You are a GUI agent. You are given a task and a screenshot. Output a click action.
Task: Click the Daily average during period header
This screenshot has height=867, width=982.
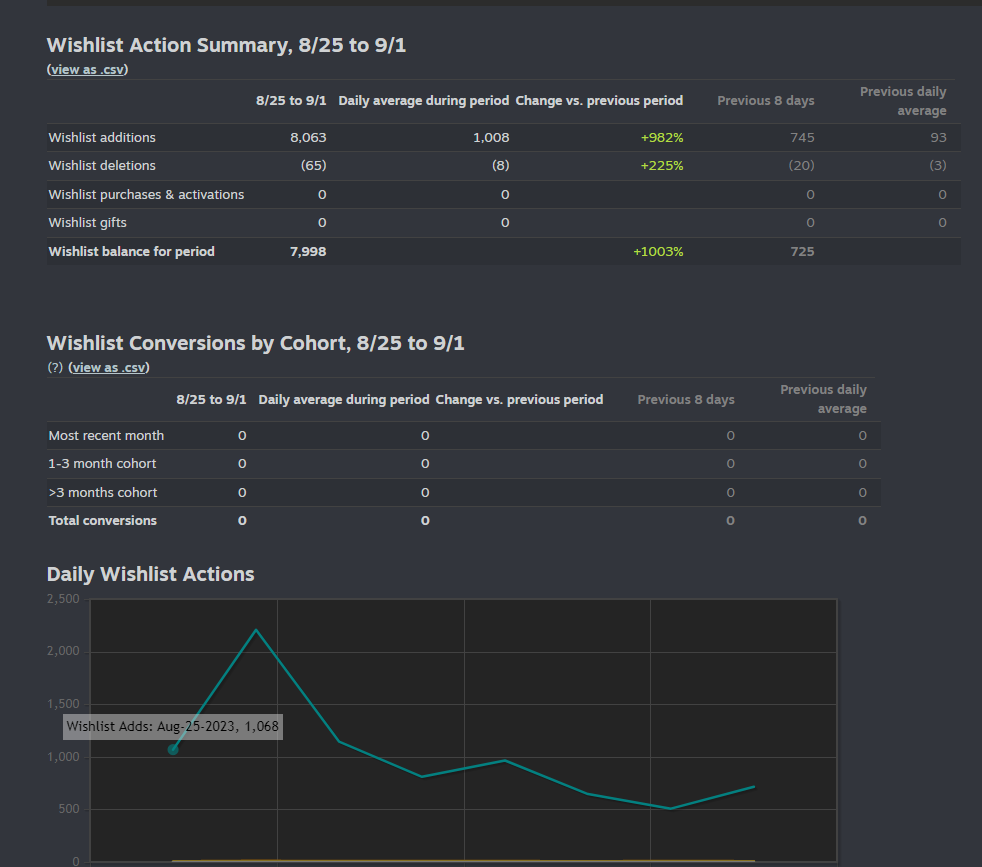coord(421,100)
